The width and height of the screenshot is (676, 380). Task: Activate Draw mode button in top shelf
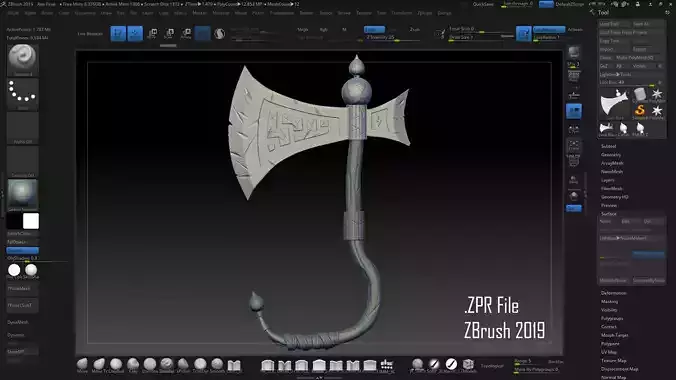[135, 33]
